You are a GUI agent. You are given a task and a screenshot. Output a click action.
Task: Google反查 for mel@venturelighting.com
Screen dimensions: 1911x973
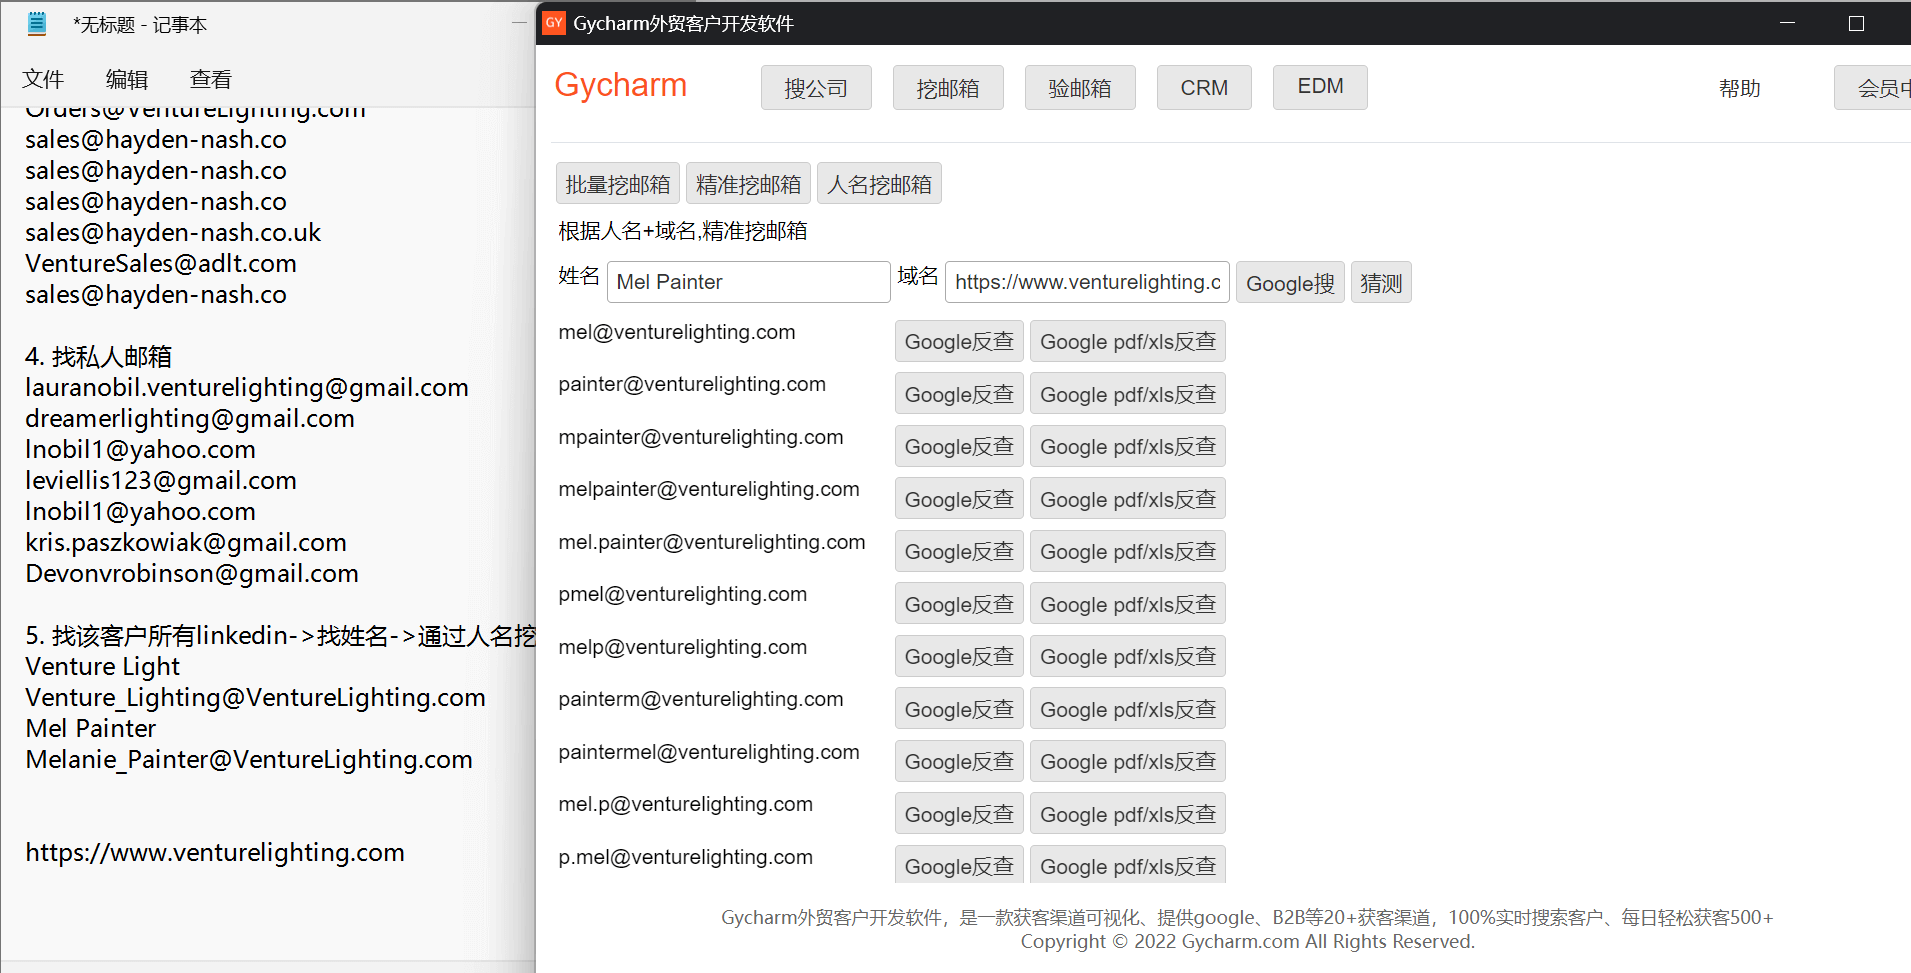(959, 342)
